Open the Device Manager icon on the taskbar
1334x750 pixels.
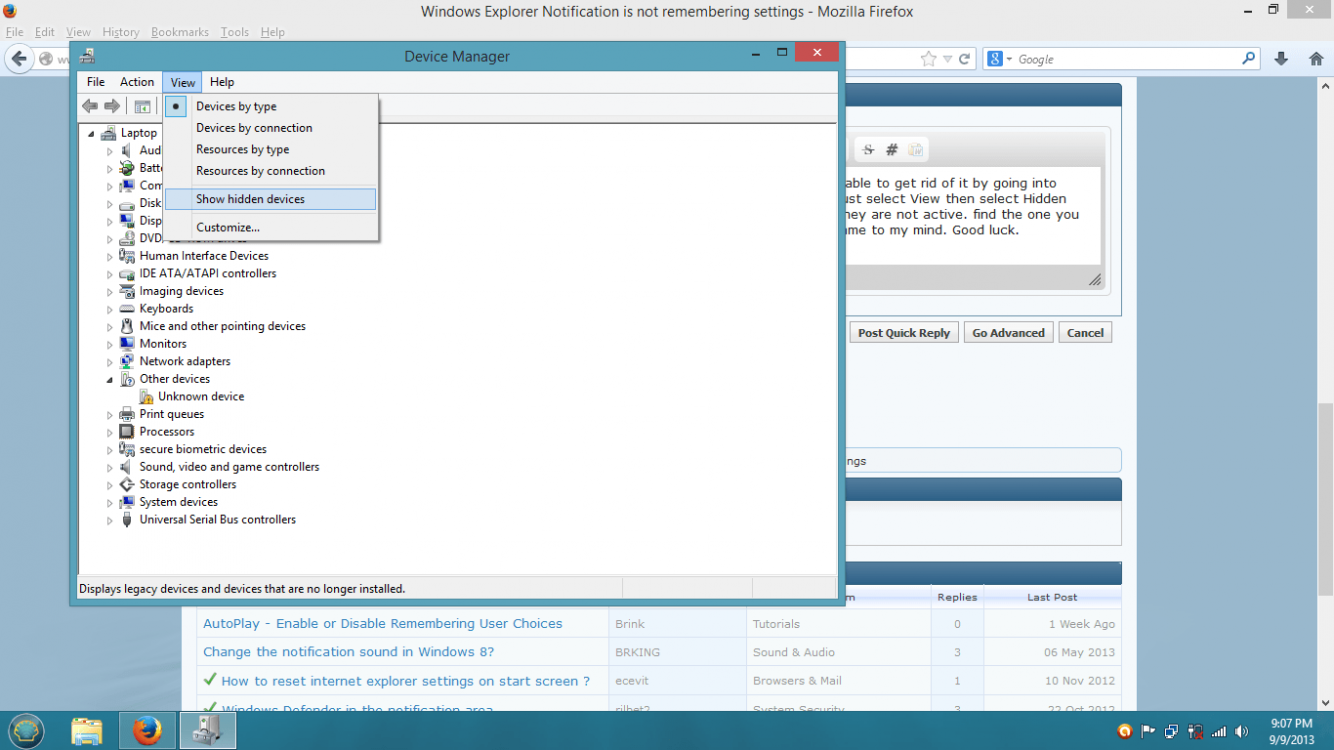point(207,730)
